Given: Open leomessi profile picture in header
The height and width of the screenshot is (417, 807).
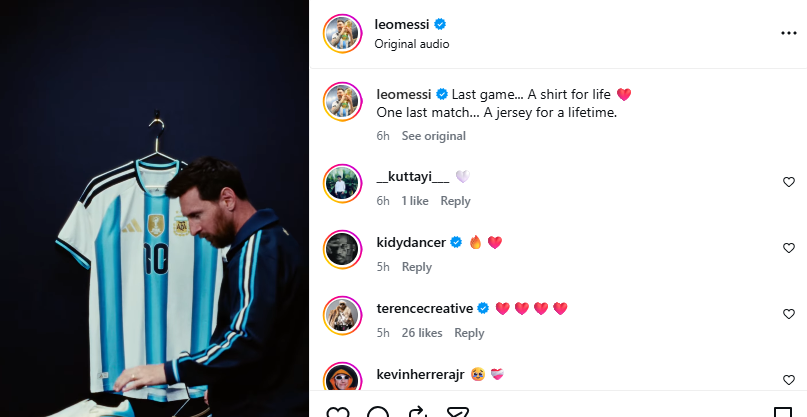Looking at the screenshot, I should coord(342,33).
